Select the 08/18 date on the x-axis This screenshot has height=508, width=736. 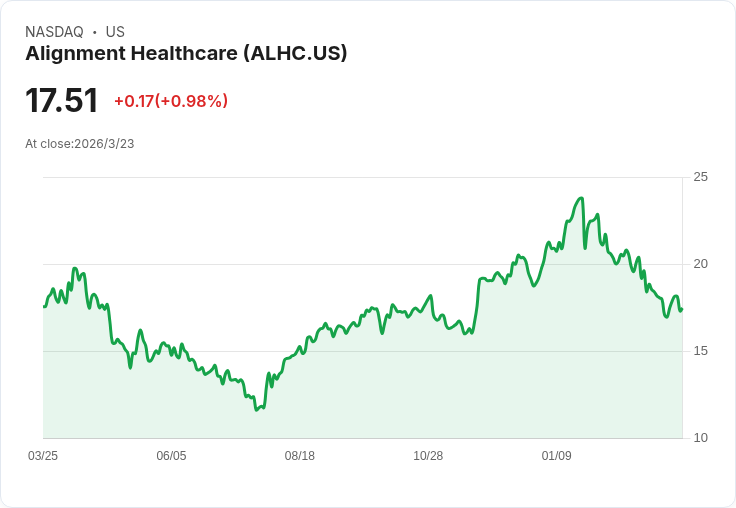click(300, 456)
